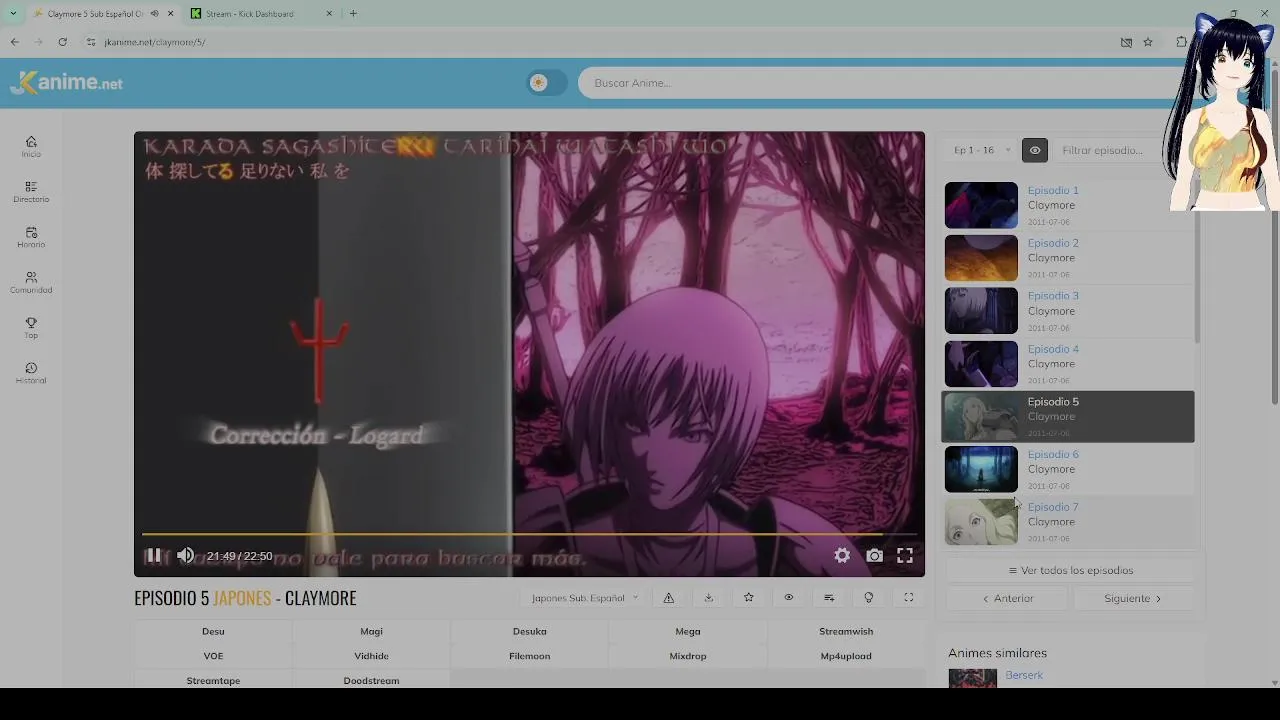The width and height of the screenshot is (1280, 720).
Task: Click the download icon below video
Action: [x=709, y=598]
